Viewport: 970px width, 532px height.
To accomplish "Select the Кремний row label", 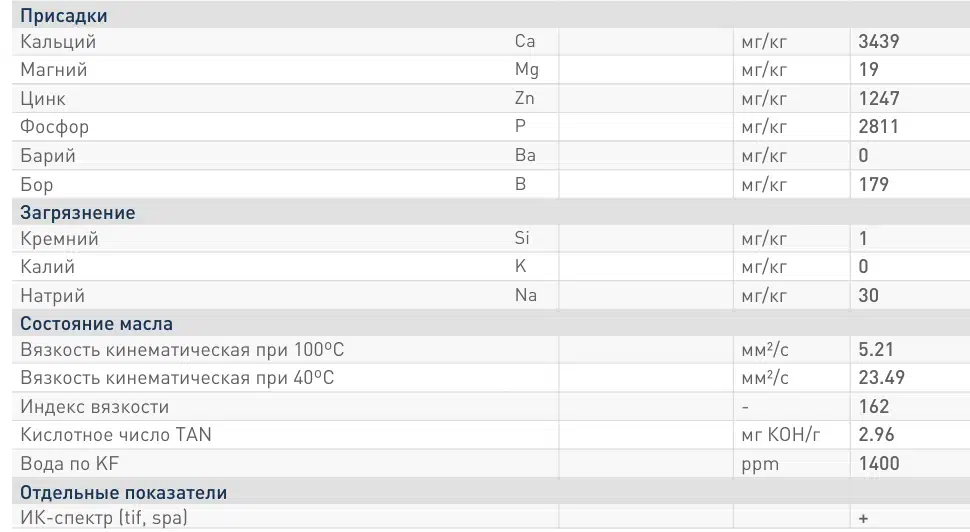I will tap(59, 238).
